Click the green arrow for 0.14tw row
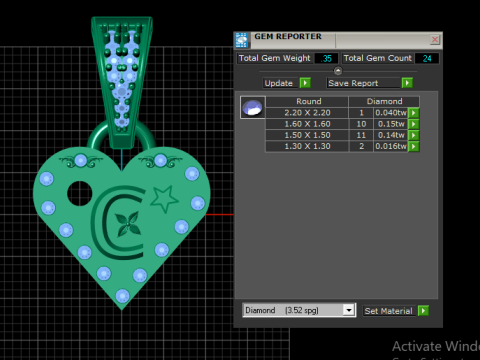This screenshot has width=480, height=360. 414,135
